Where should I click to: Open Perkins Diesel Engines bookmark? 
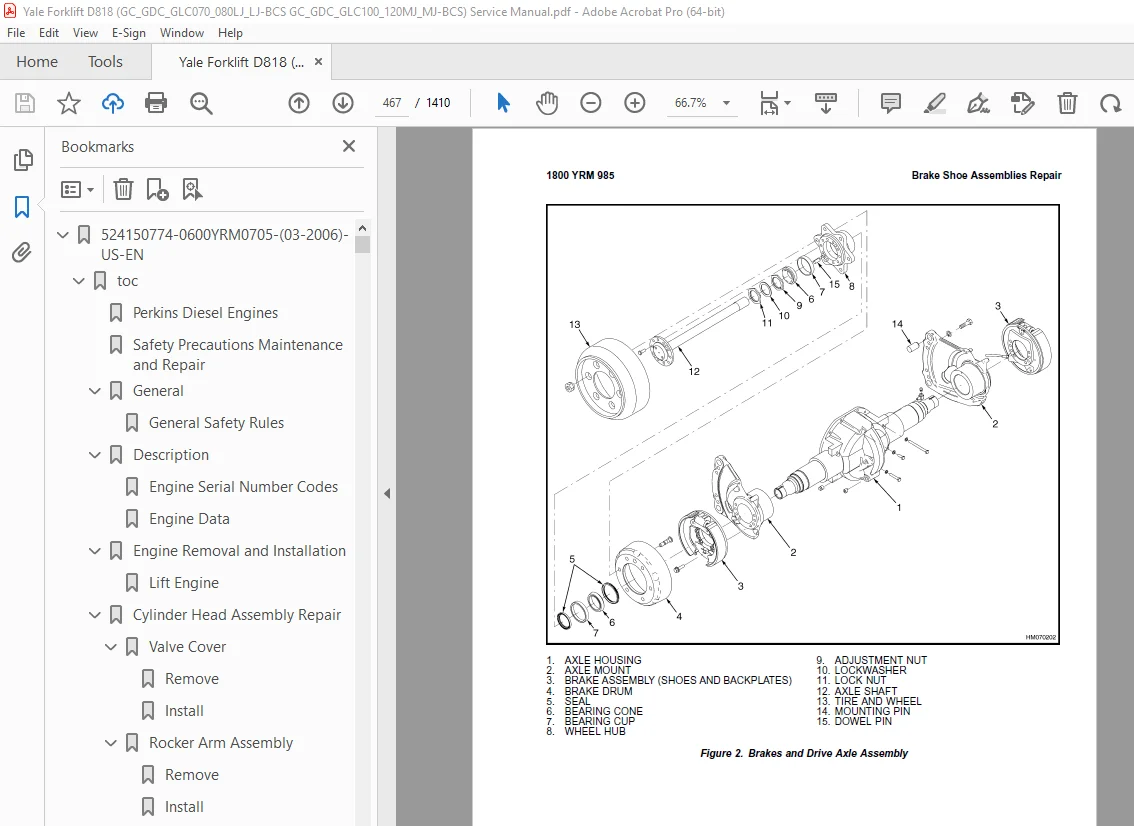tap(205, 312)
